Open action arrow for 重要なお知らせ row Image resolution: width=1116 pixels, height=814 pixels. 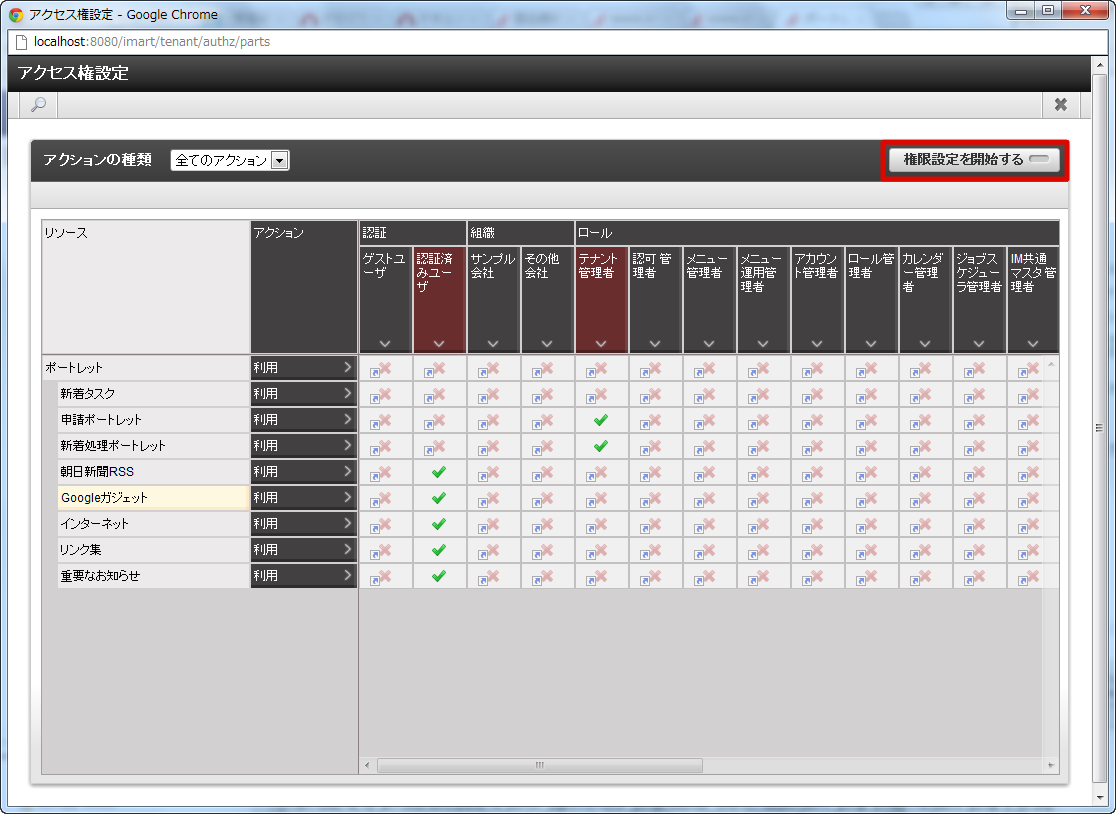347,575
